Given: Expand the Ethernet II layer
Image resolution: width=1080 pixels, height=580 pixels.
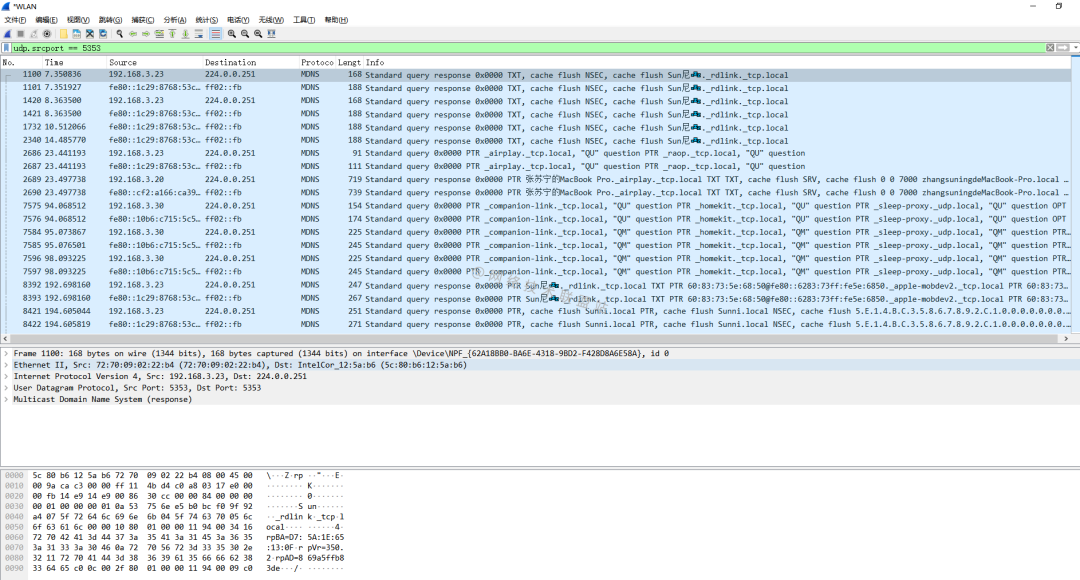Looking at the screenshot, I should tap(6, 365).
